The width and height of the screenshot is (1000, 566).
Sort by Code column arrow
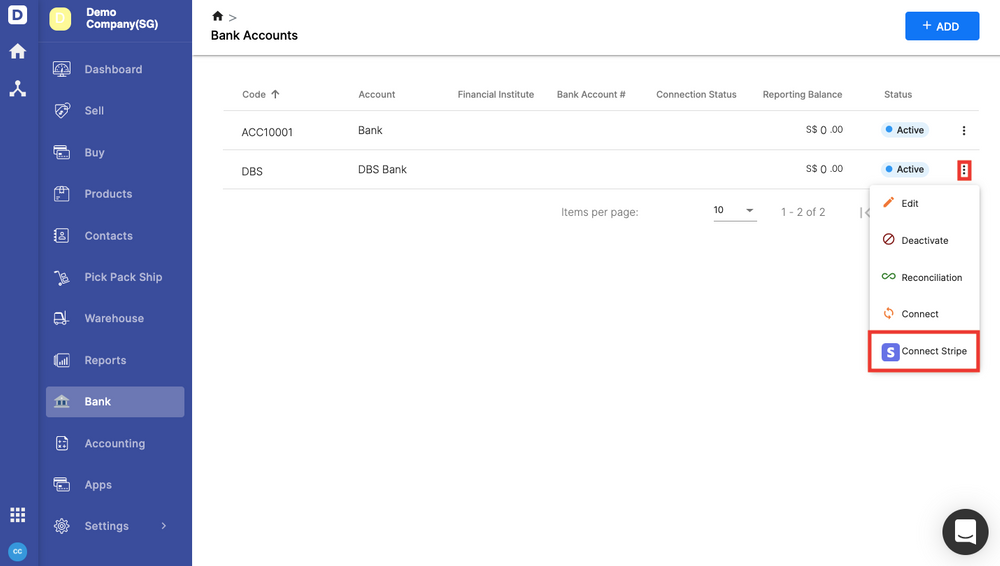[275, 94]
